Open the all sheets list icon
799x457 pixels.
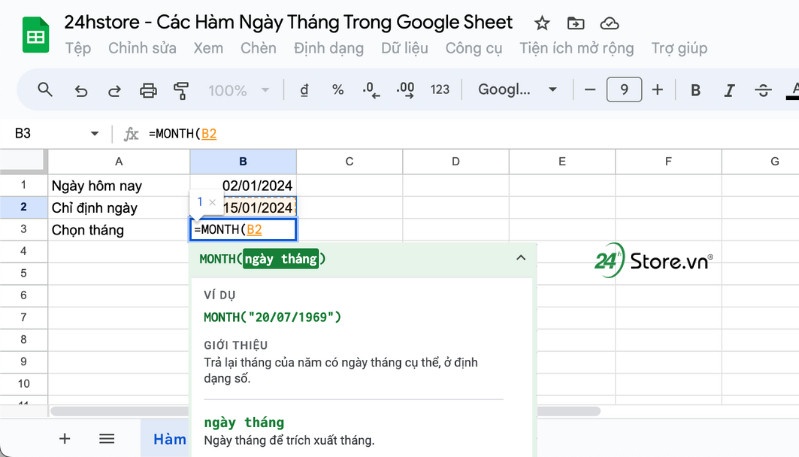[106, 439]
